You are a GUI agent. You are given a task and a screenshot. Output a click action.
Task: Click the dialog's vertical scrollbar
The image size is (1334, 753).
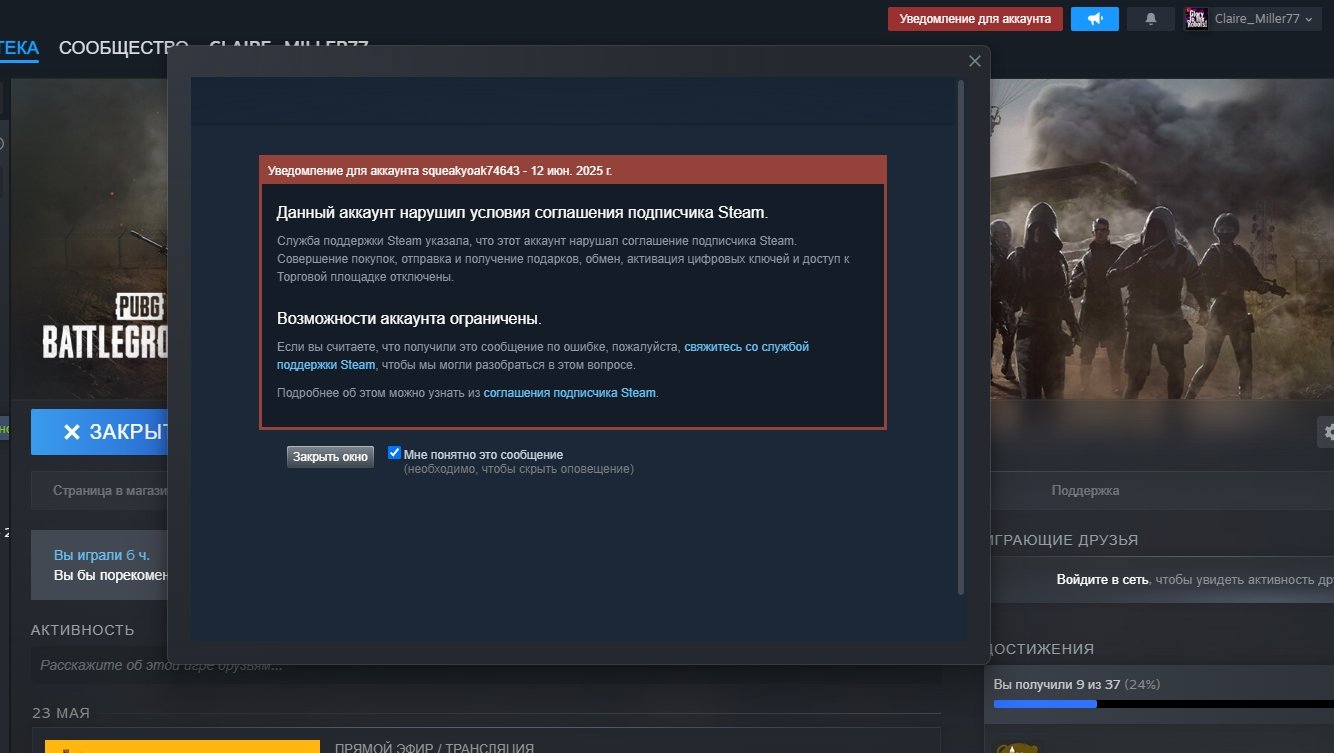(x=961, y=338)
